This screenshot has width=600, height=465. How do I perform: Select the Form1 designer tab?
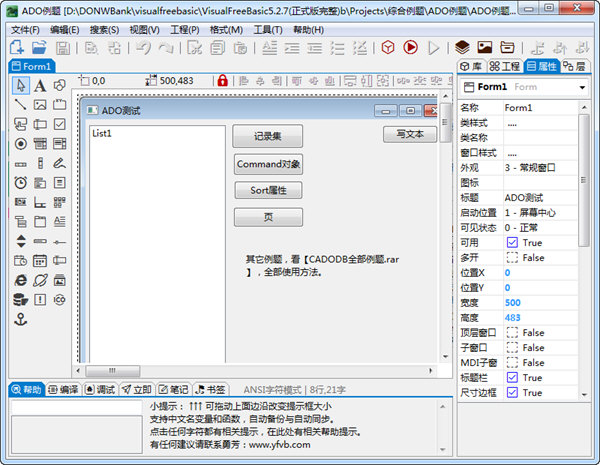(32, 67)
